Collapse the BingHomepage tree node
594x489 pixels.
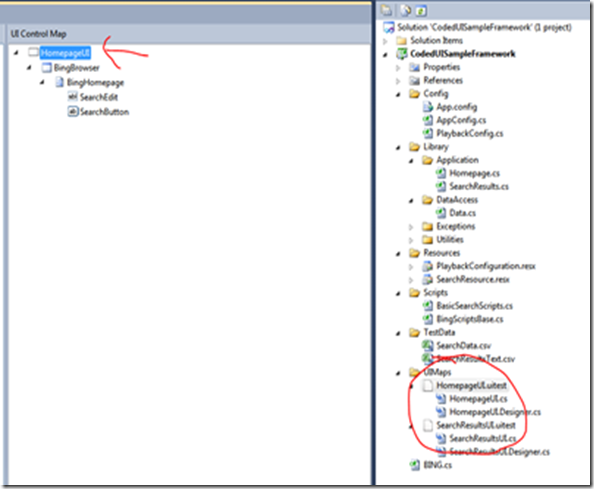[x=42, y=82]
